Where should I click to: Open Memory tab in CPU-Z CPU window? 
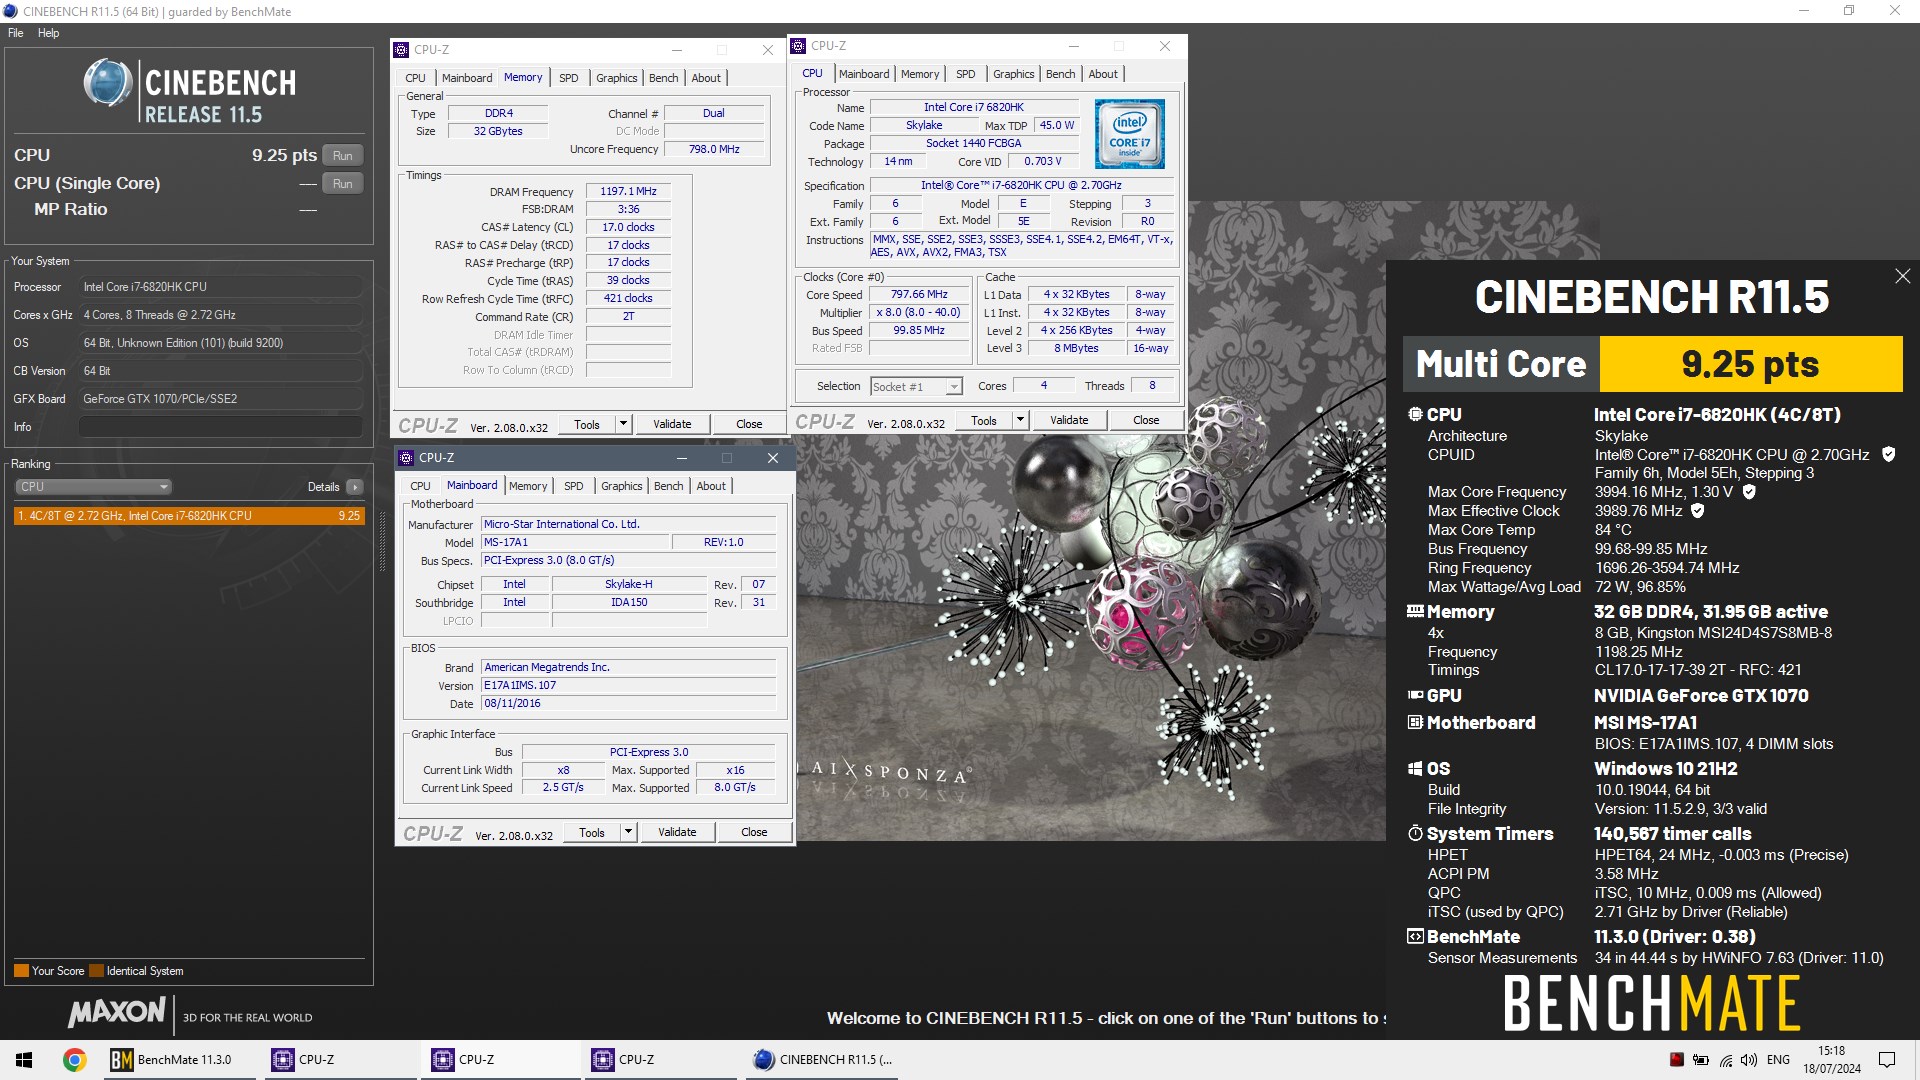[x=919, y=74]
